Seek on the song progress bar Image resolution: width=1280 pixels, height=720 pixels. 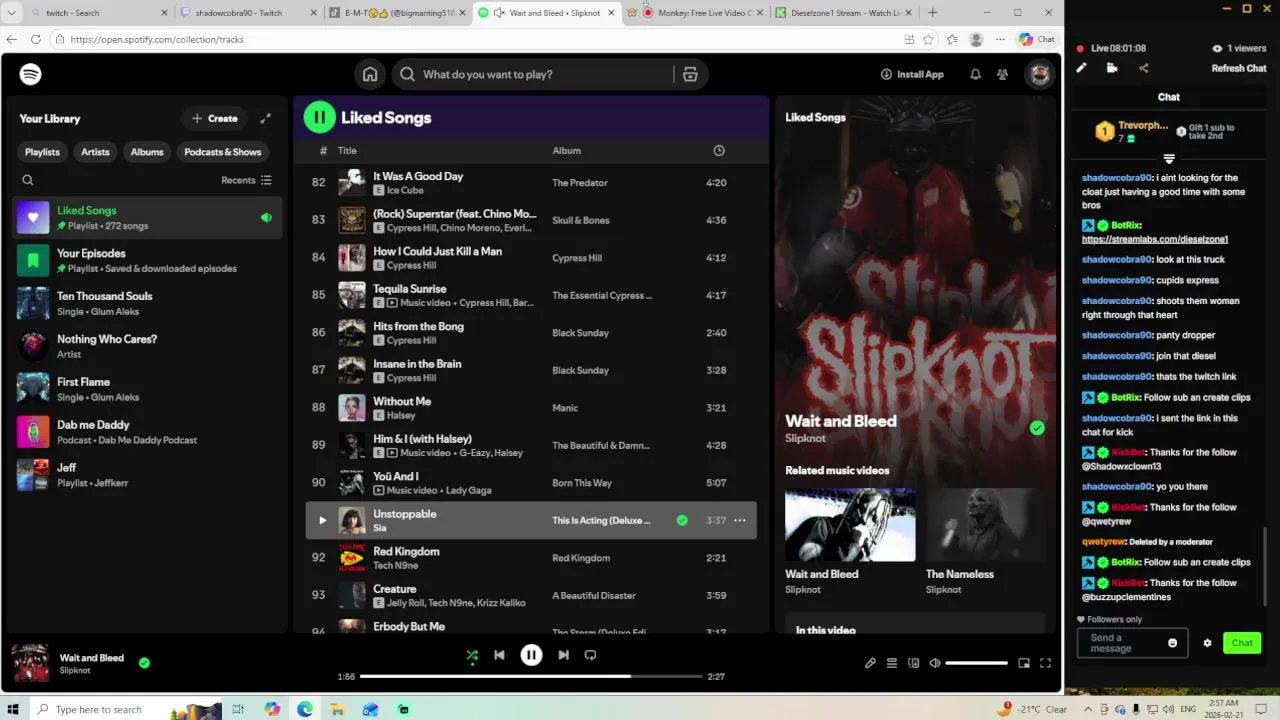pyautogui.click(x=531, y=677)
